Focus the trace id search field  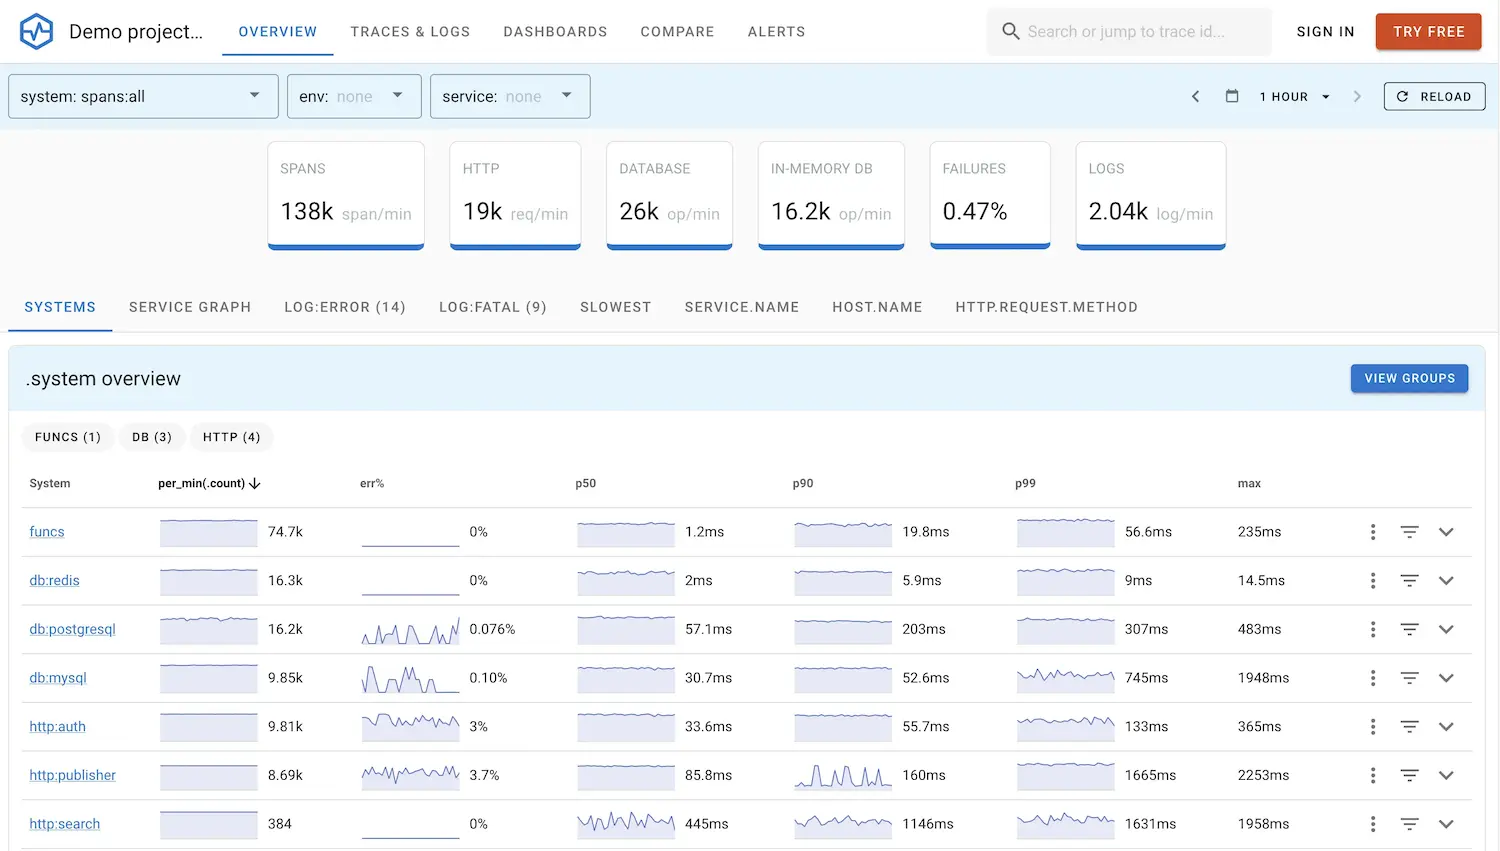tap(1128, 32)
